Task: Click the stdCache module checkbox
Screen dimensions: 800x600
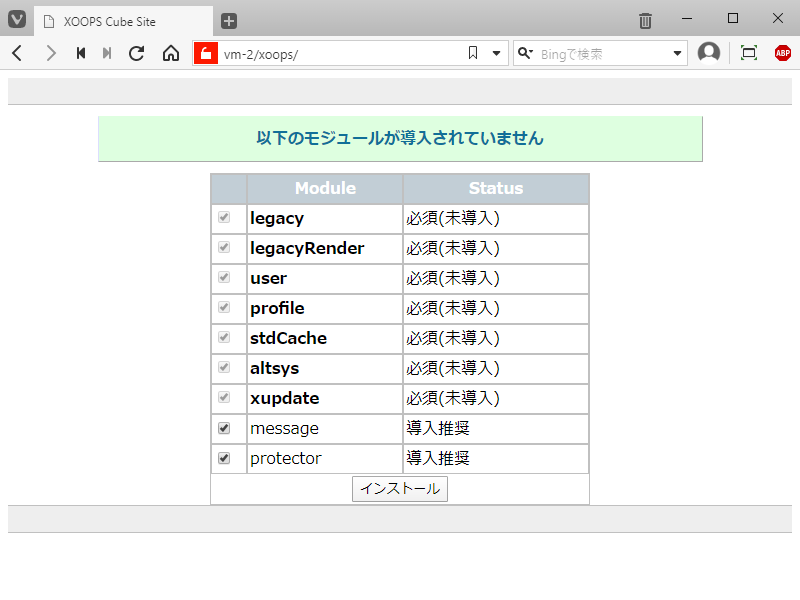Action: pos(223,337)
